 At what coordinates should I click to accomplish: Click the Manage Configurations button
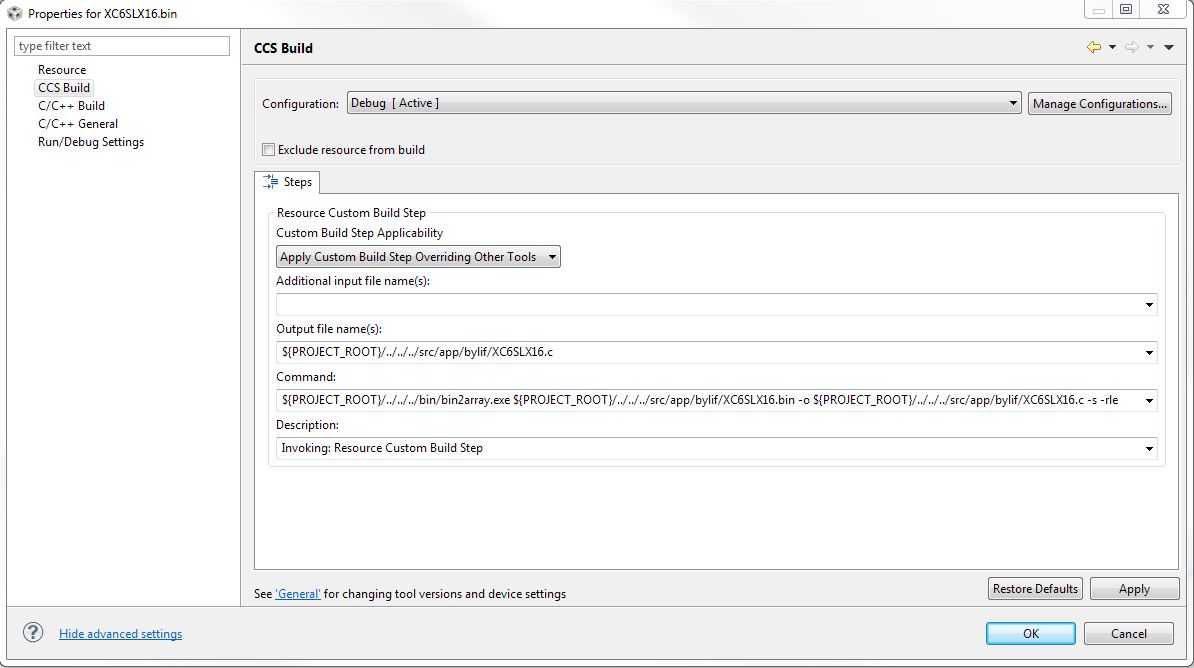click(1099, 102)
